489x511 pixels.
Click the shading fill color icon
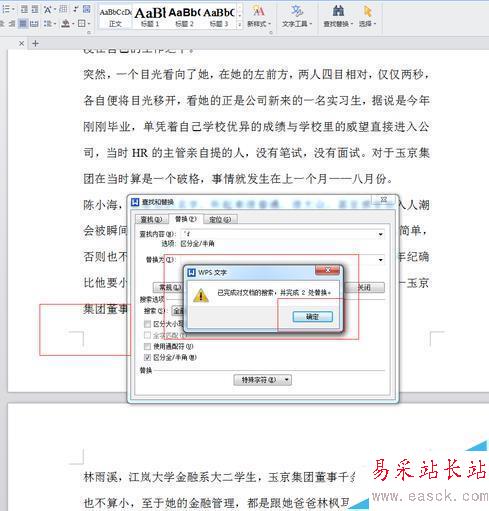[x=65, y=24]
